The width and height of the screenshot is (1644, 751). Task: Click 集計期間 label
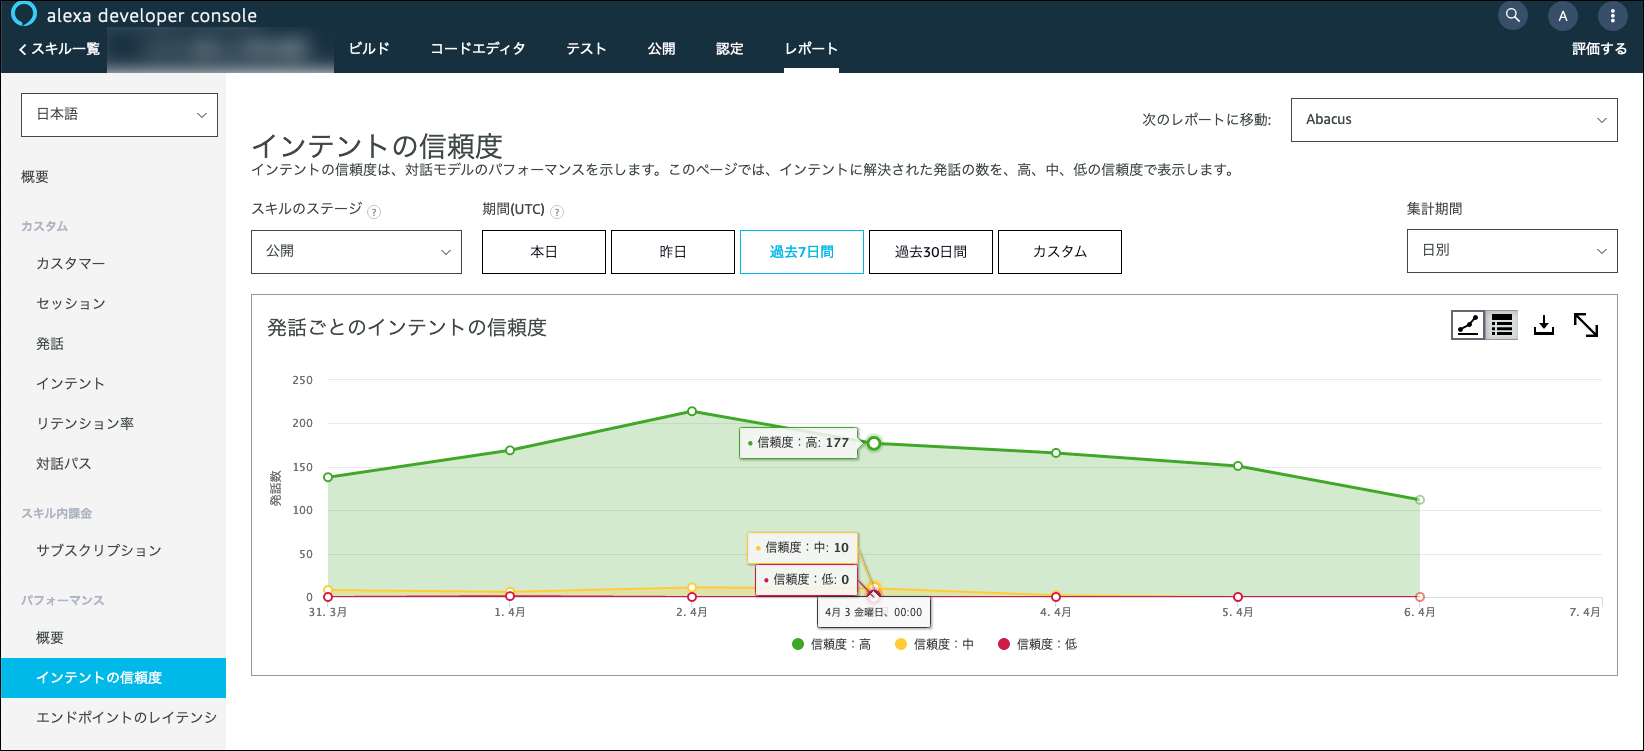click(x=1435, y=209)
